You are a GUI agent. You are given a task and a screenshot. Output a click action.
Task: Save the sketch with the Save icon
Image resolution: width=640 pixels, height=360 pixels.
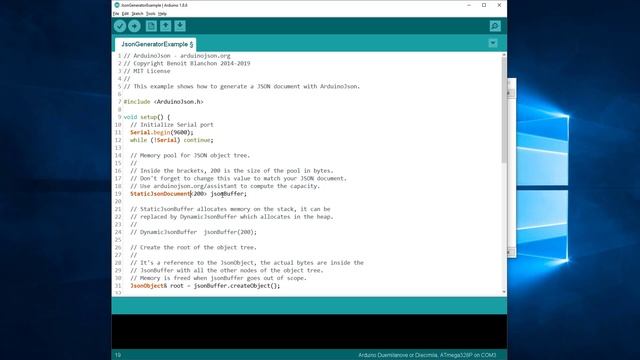(x=180, y=26)
